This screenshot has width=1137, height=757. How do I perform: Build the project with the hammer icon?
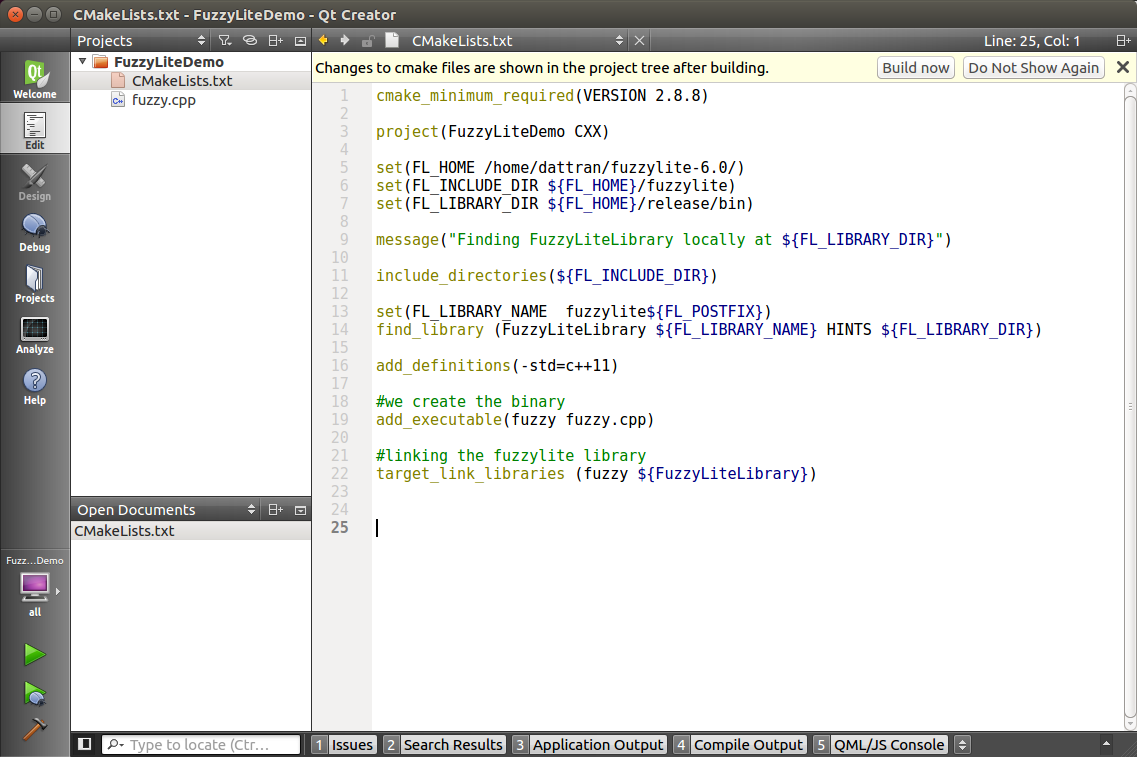(34, 729)
